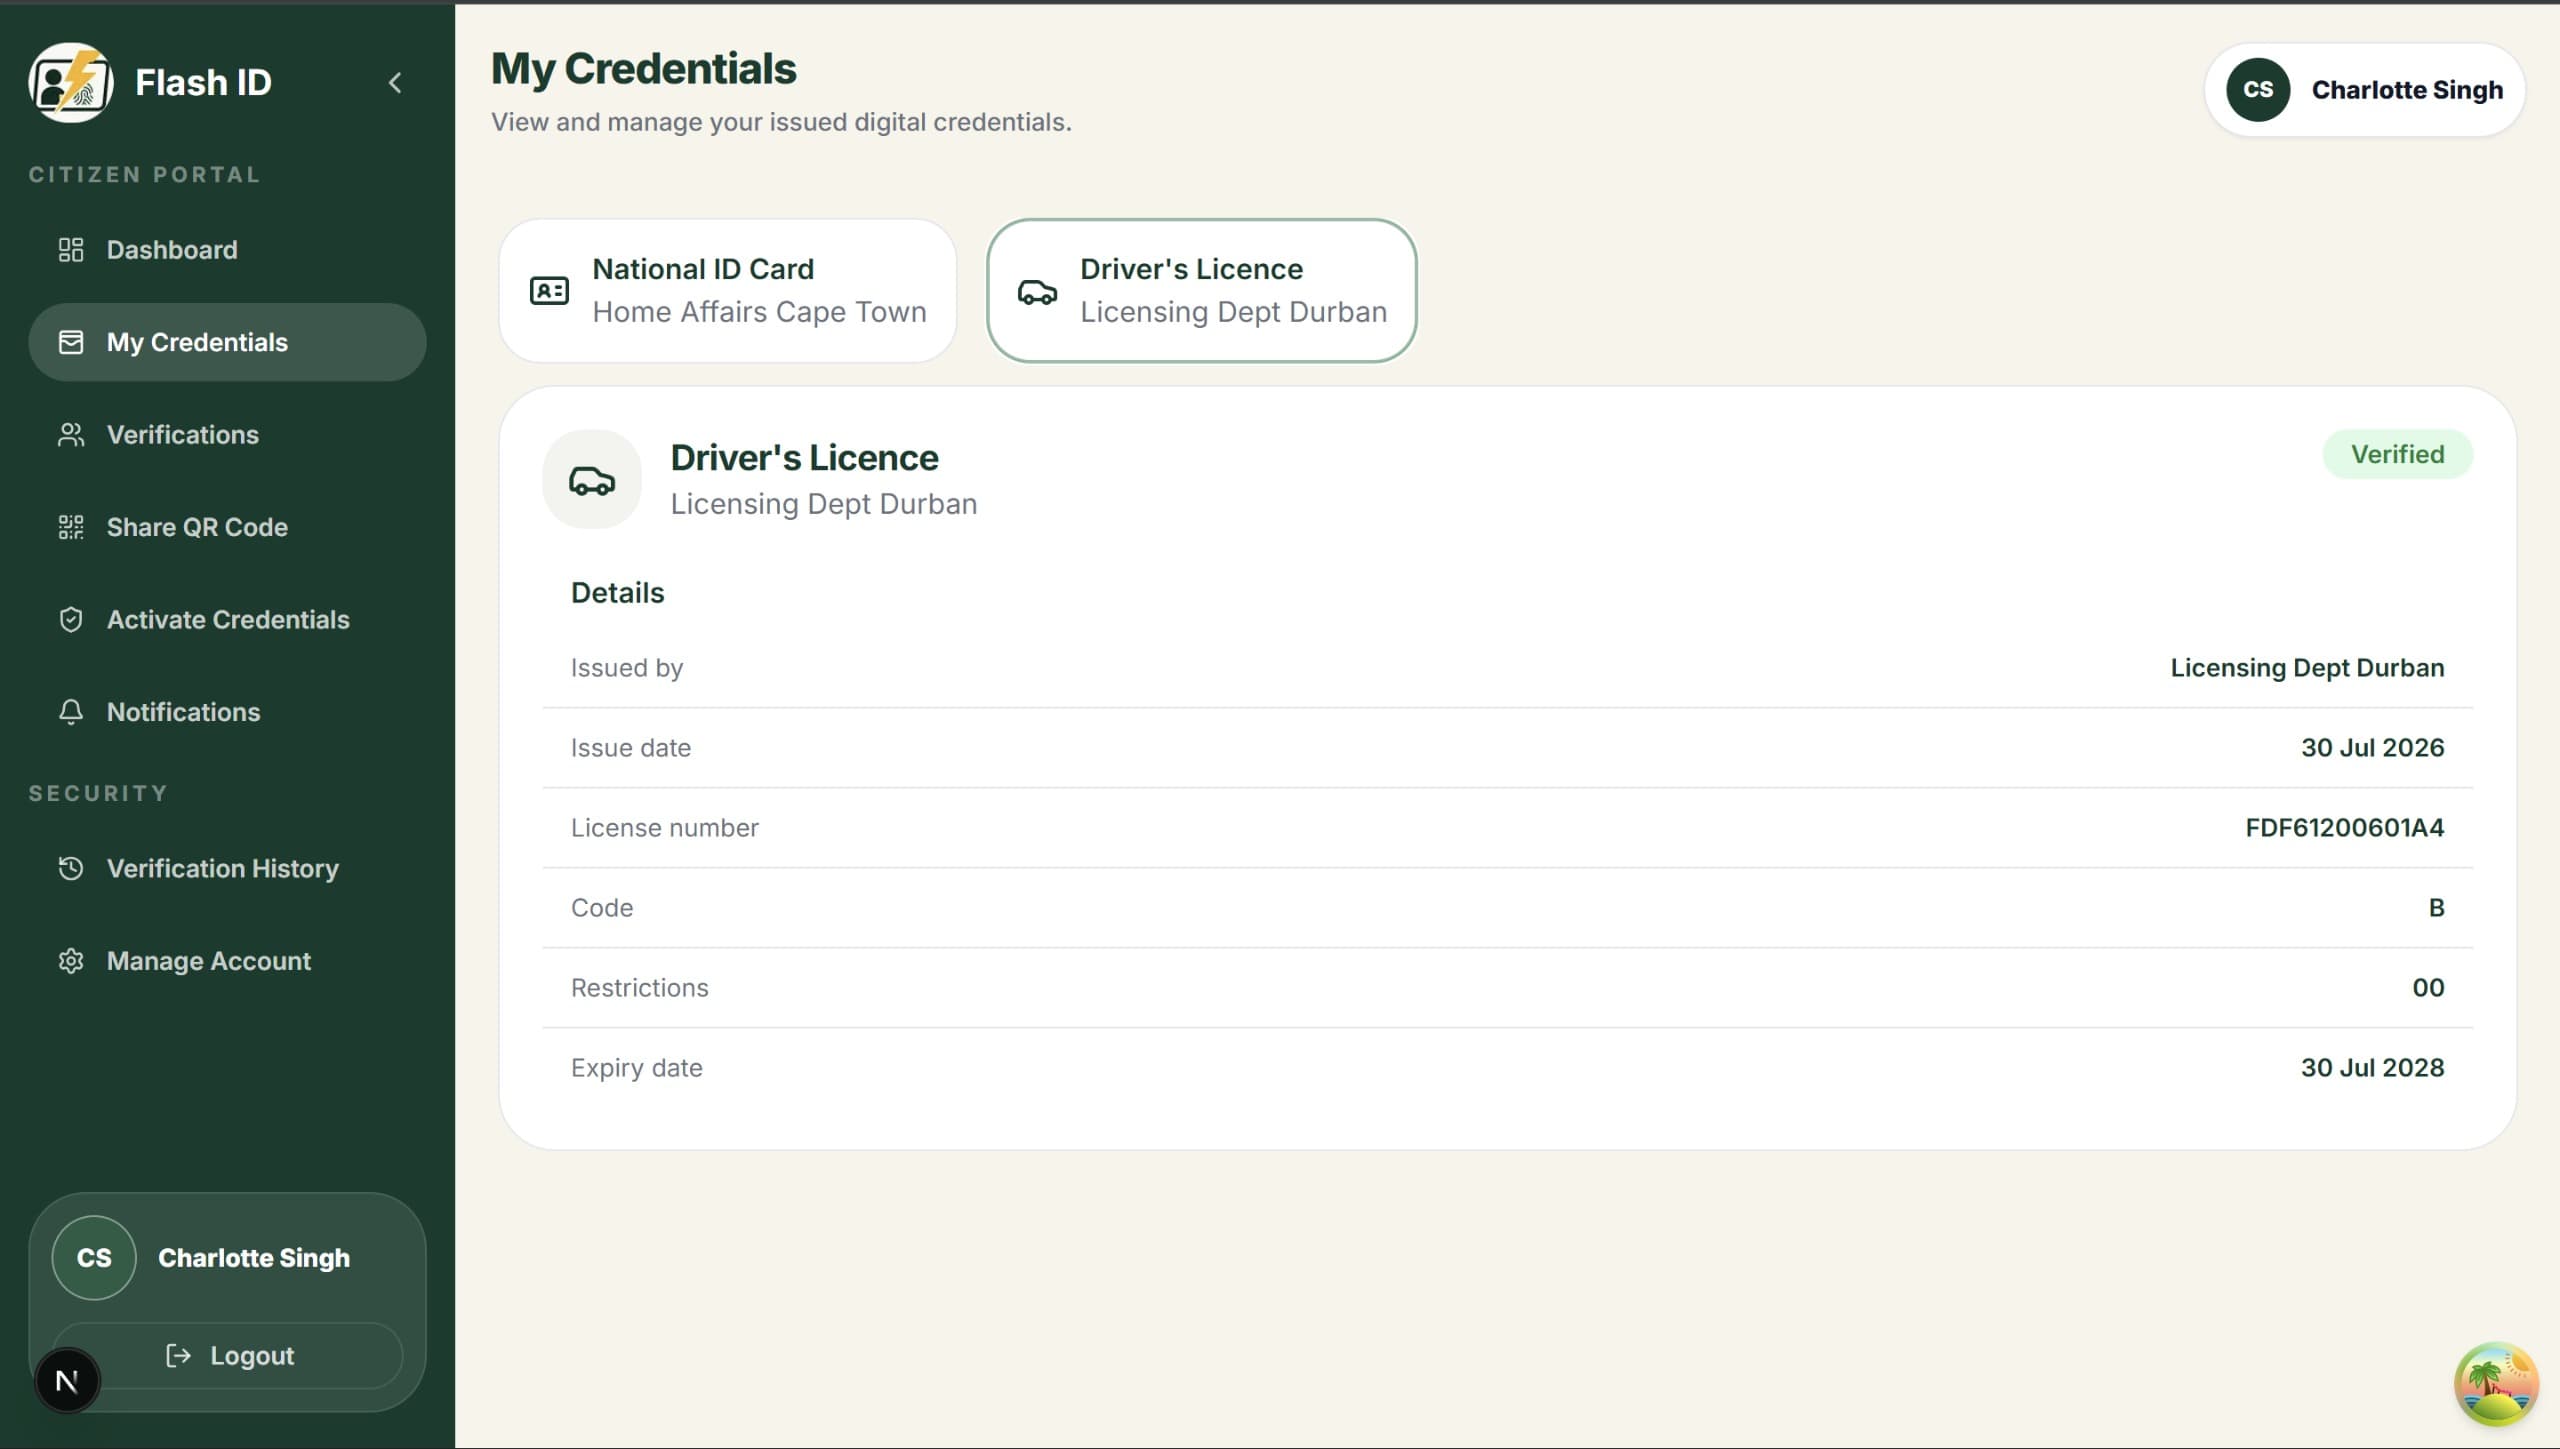Click the Details section heading

pyautogui.click(x=617, y=593)
